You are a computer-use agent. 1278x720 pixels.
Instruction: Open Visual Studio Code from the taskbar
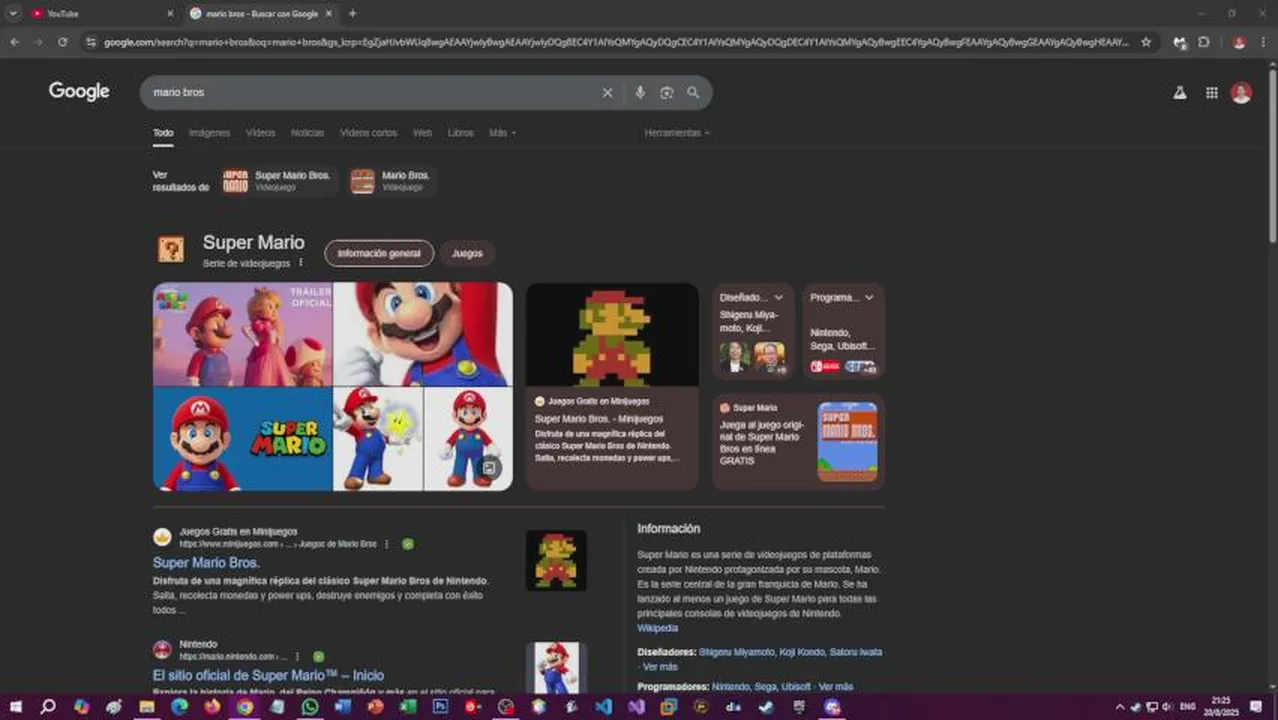tap(603, 707)
